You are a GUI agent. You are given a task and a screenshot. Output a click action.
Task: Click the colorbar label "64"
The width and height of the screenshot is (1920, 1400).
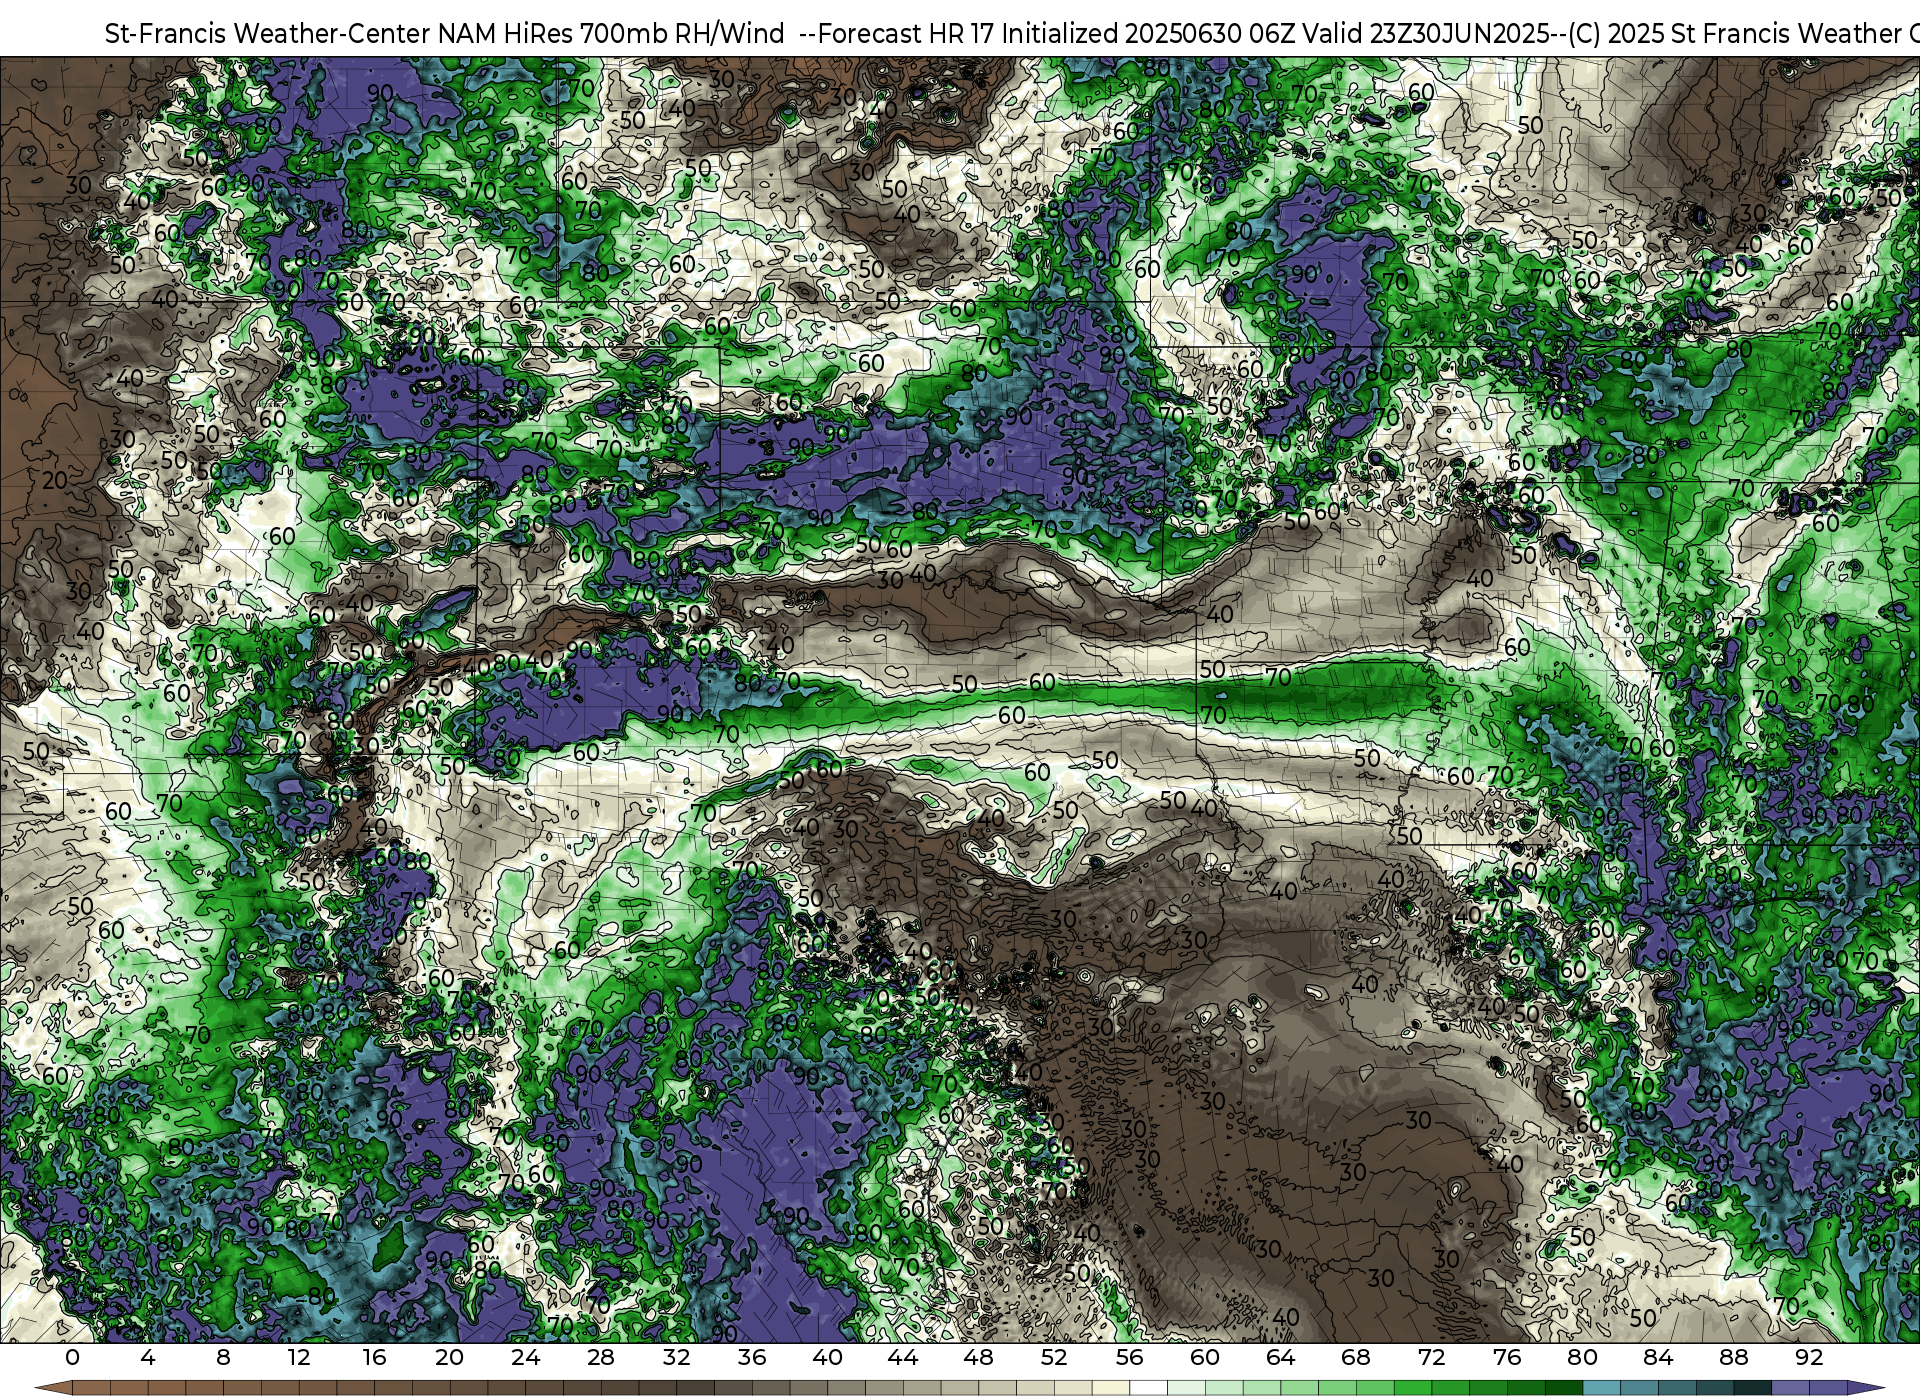pos(1281,1357)
